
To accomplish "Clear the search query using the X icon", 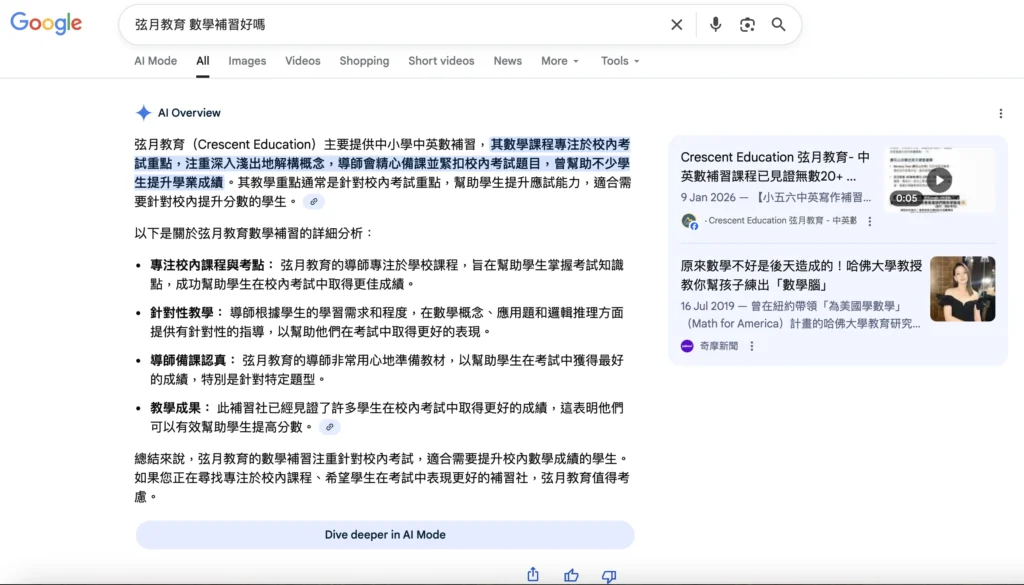I will (676, 24).
